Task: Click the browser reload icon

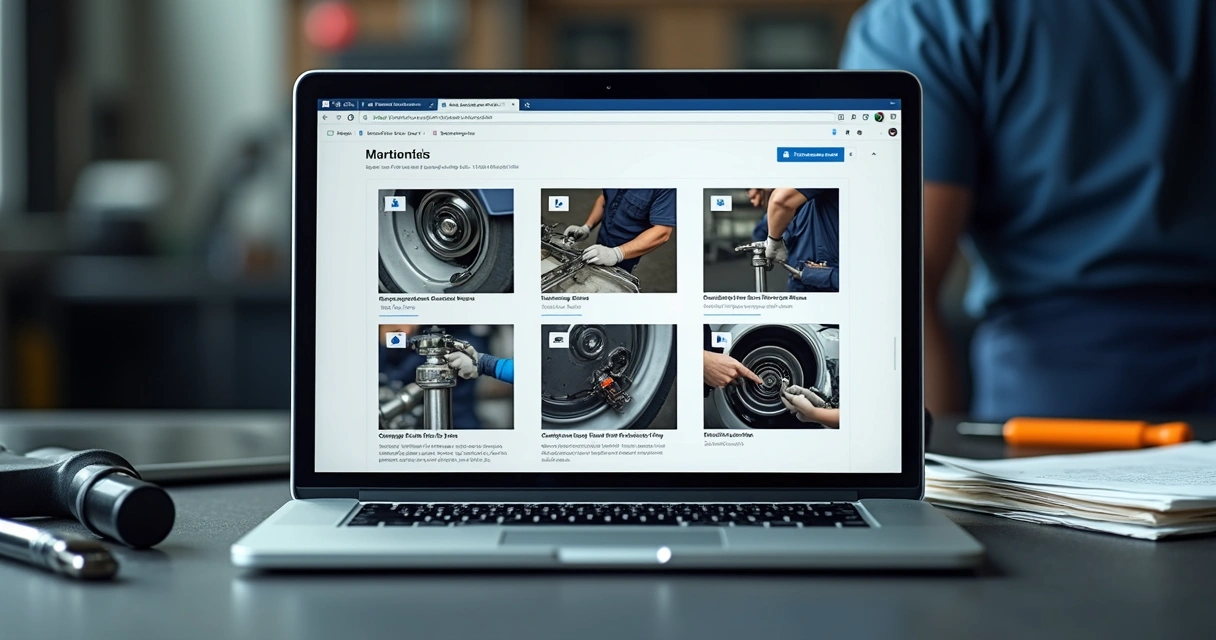Action: click(x=350, y=118)
